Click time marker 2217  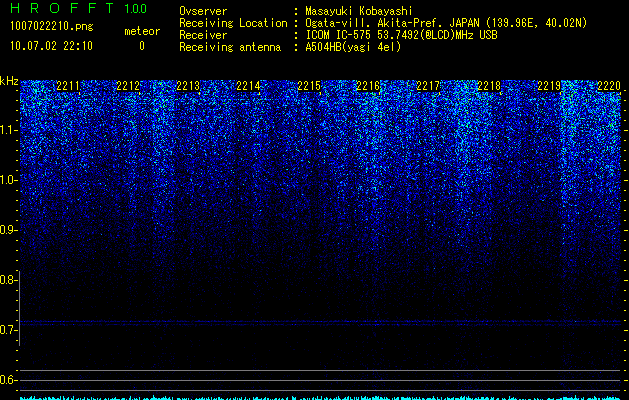click(x=428, y=86)
